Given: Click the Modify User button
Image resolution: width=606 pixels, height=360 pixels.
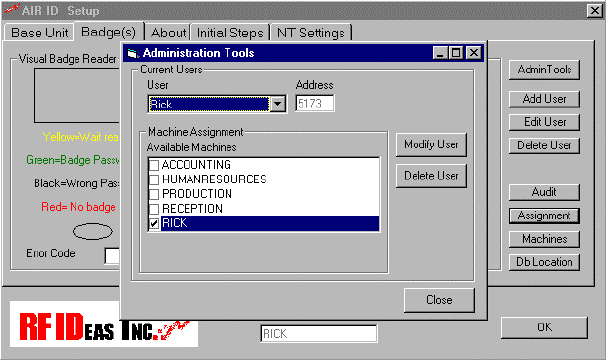Looking at the screenshot, I should point(431,145).
